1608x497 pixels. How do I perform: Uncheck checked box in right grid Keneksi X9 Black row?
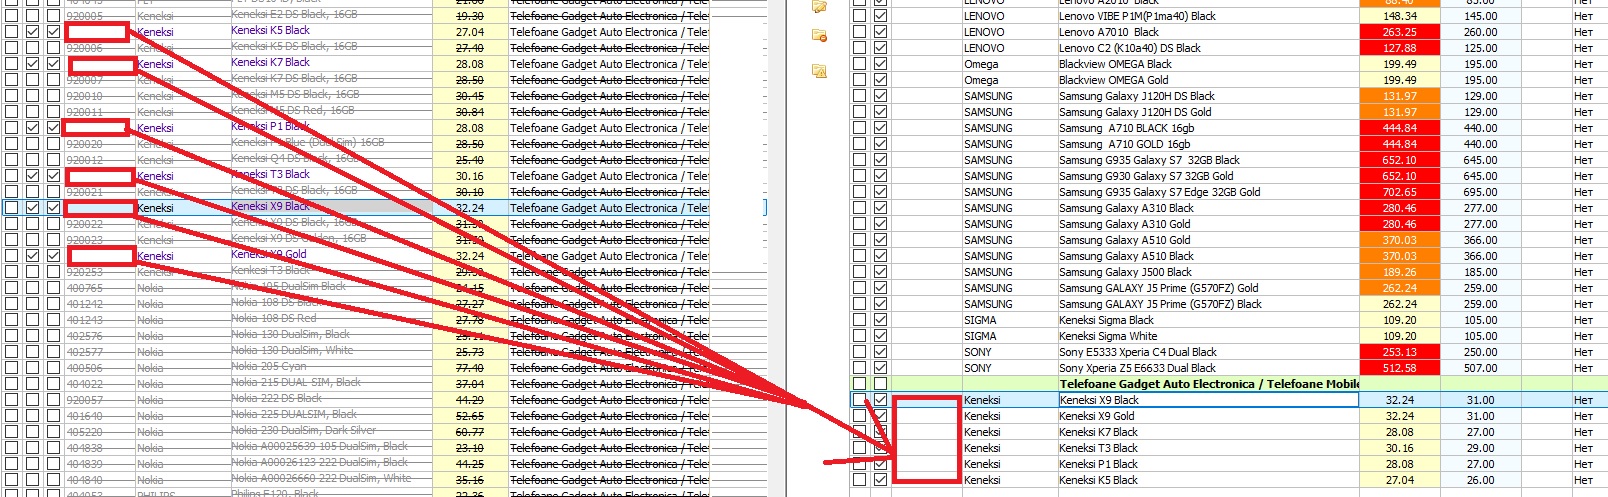(x=880, y=400)
